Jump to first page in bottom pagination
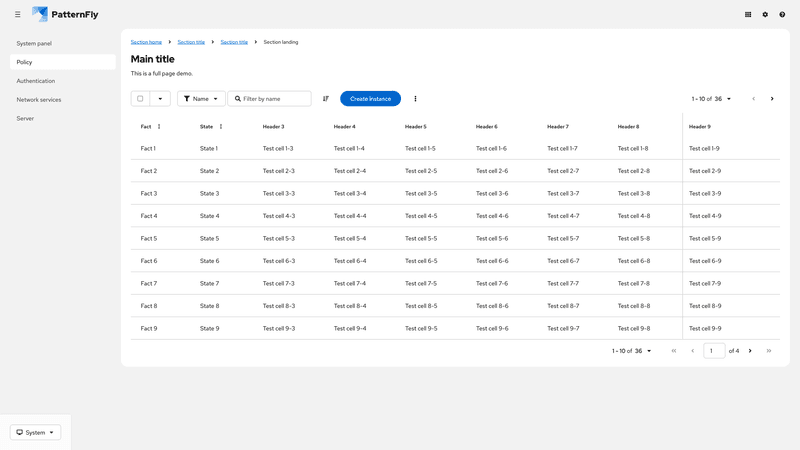The image size is (800, 450). [674, 351]
